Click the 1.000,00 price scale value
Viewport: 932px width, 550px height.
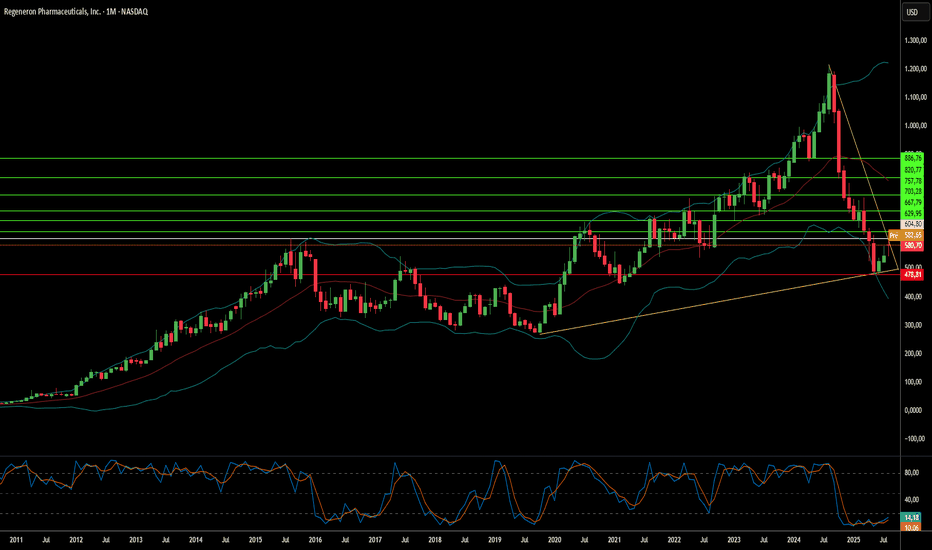click(x=915, y=125)
